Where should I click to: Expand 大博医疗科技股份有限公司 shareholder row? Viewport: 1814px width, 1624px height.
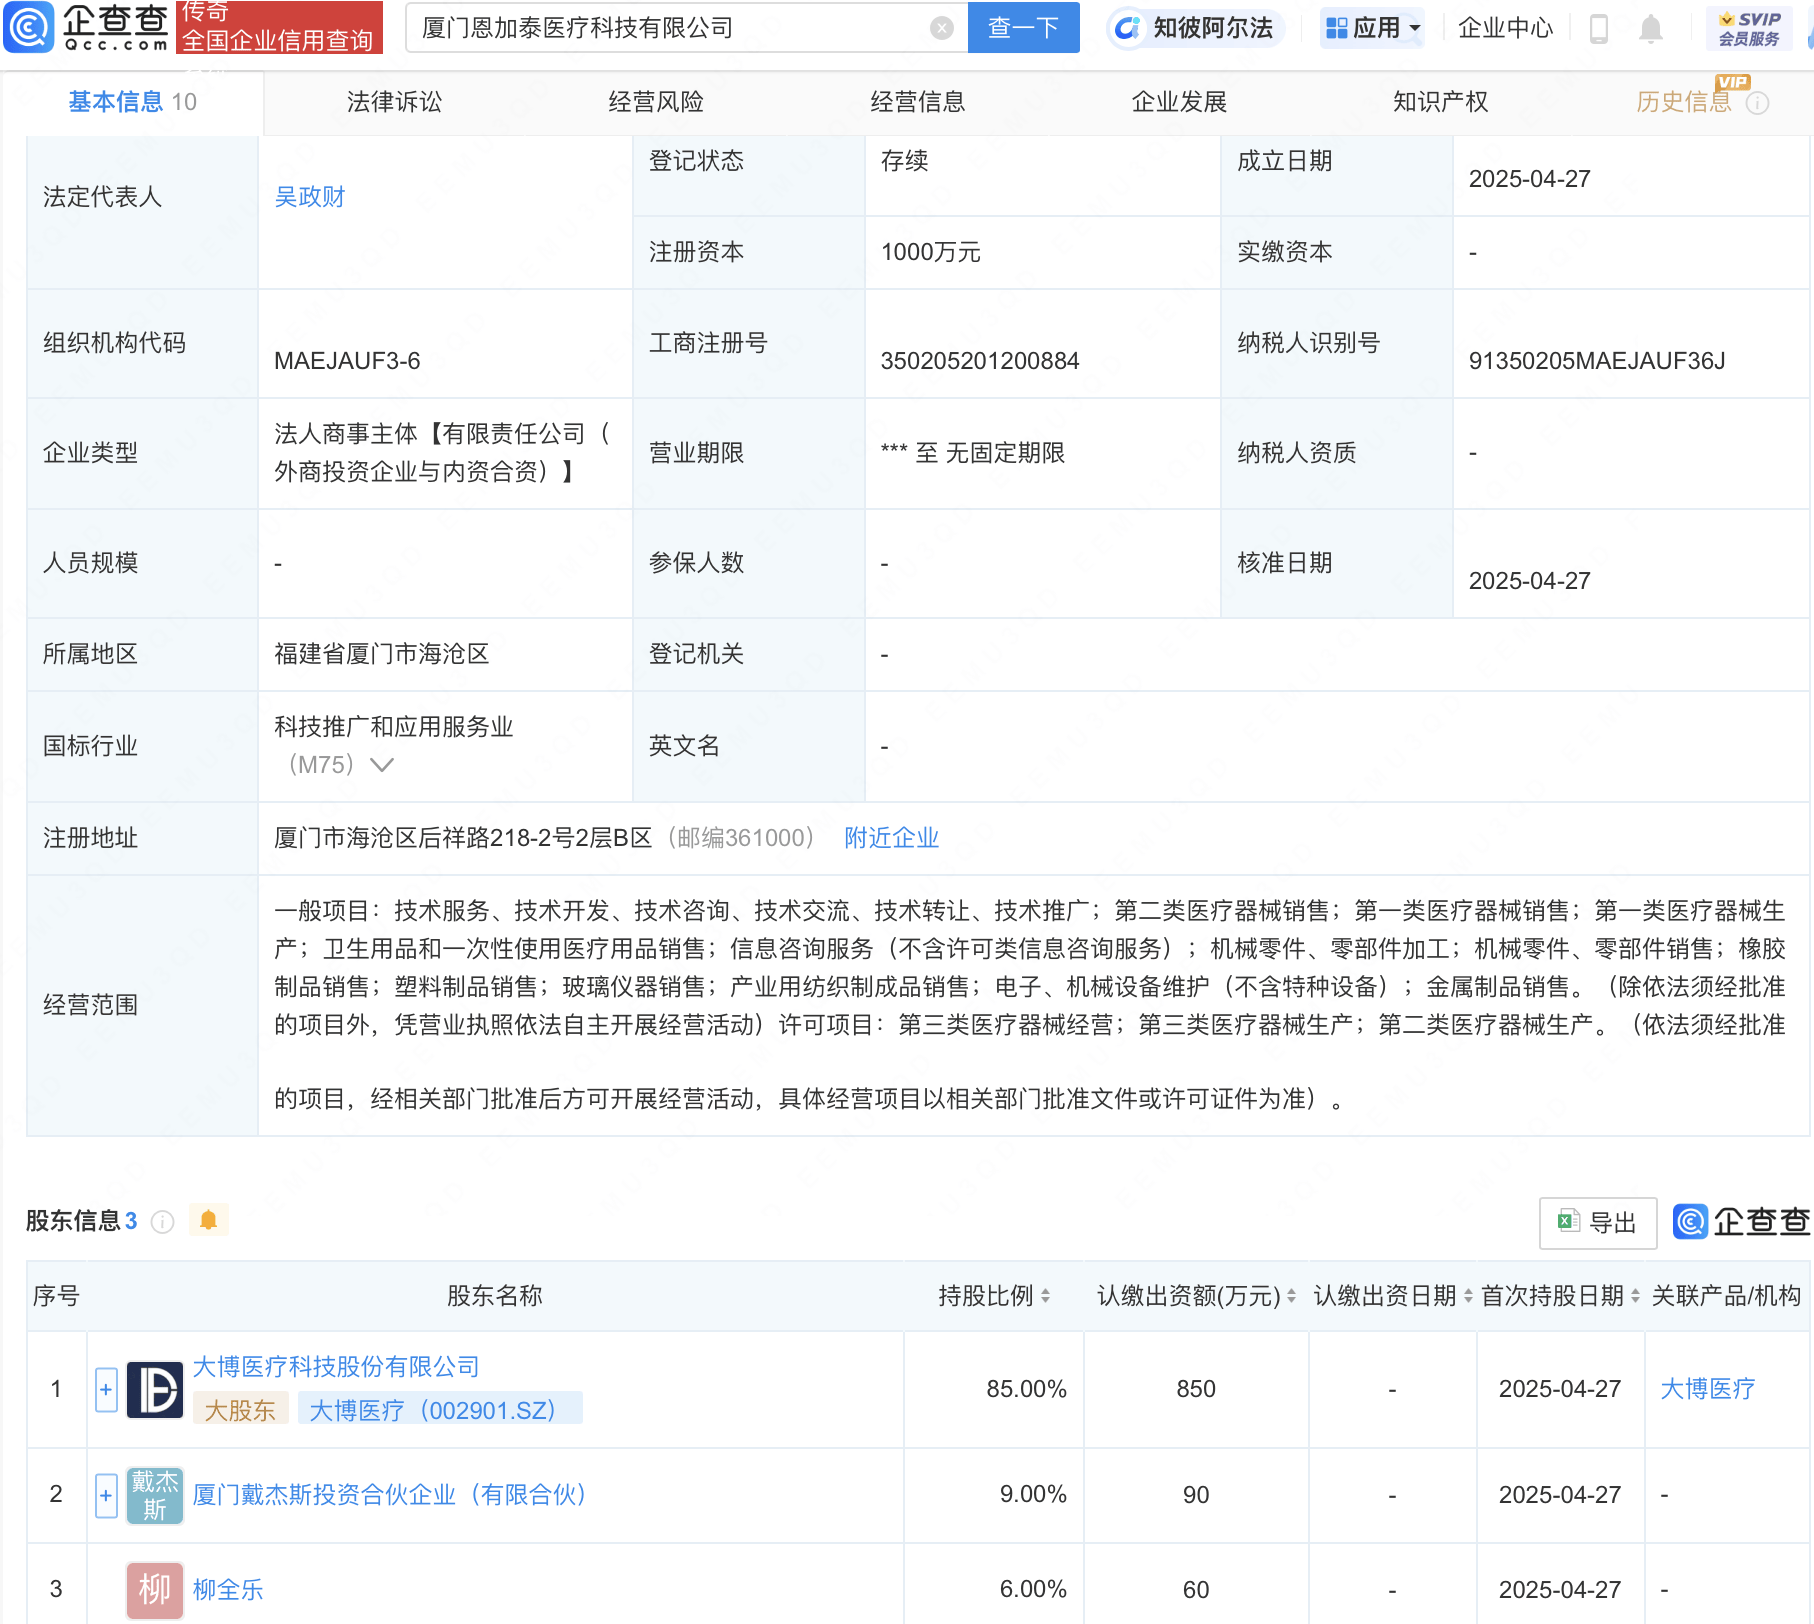pyautogui.click(x=106, y=1389)
